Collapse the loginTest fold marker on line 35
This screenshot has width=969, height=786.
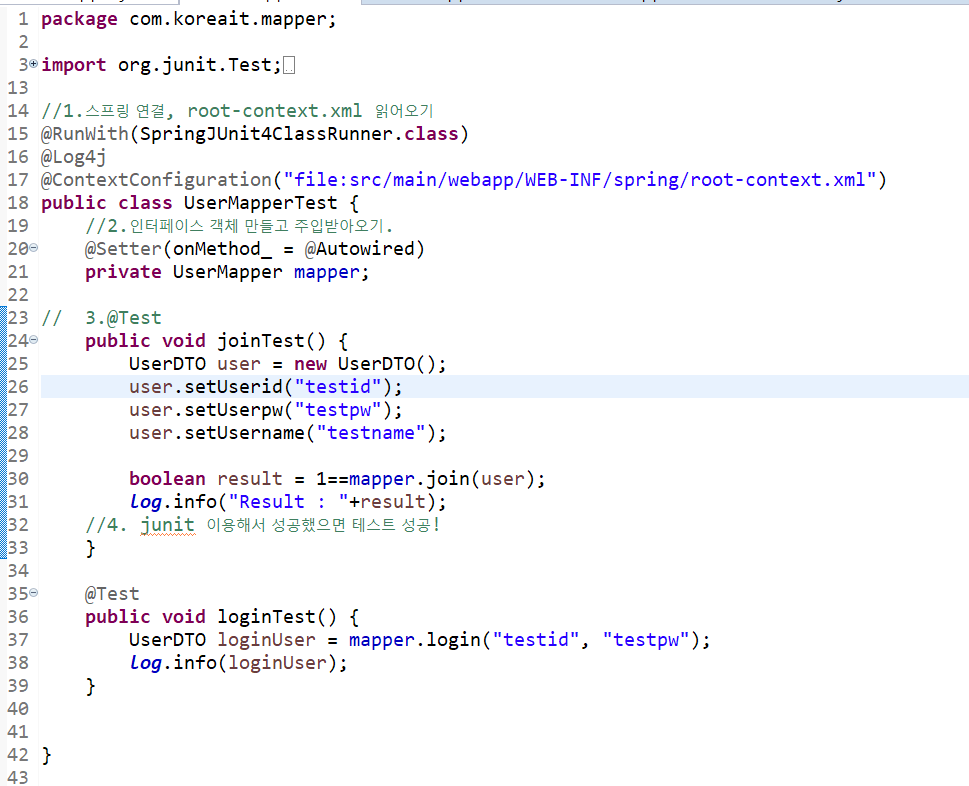pos(33,593)
